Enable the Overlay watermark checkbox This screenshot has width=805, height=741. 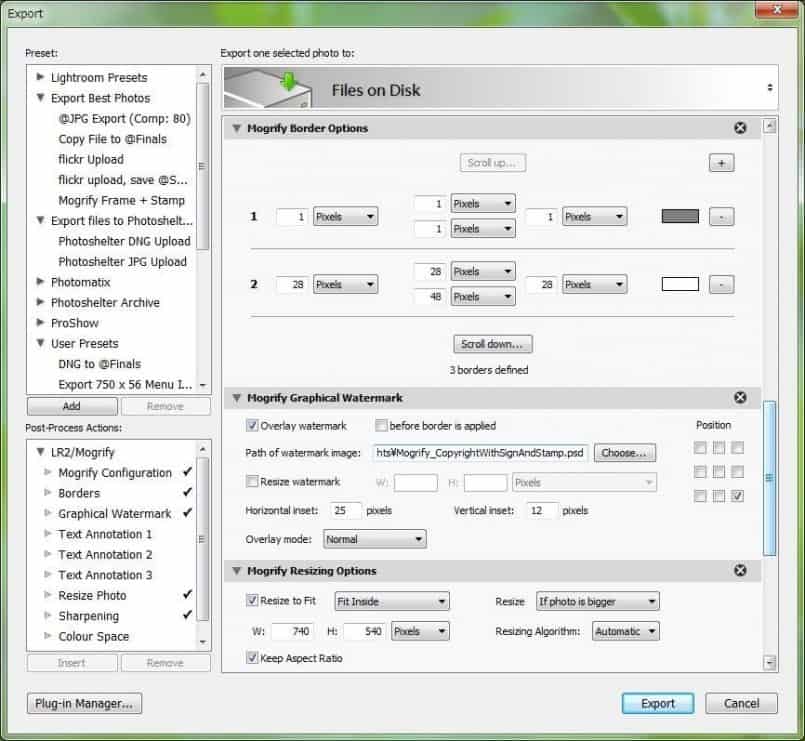252,426
